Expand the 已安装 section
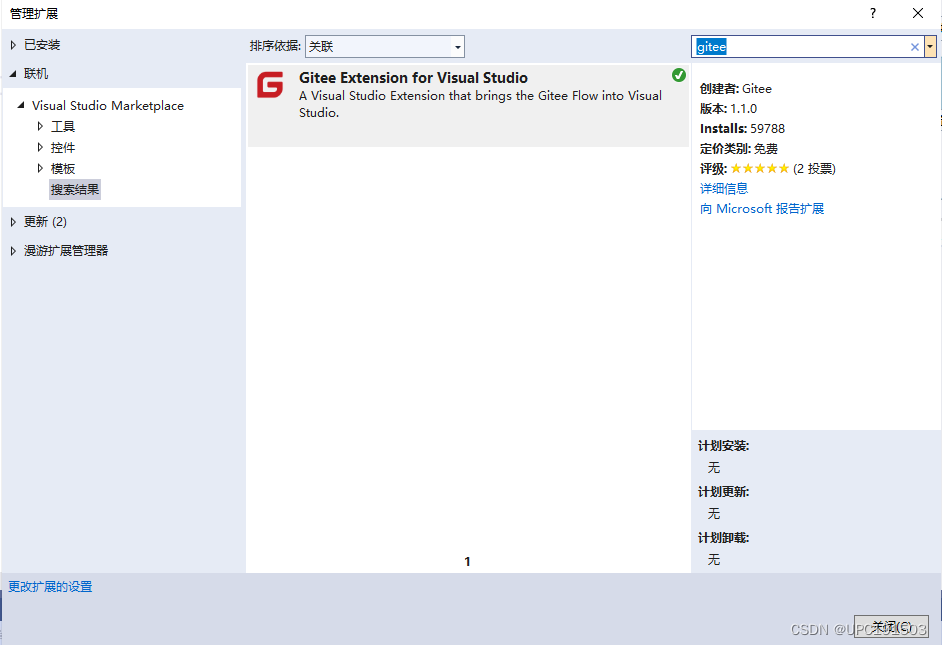The width and height of the screenshot is (942, 645). (13, 45)
